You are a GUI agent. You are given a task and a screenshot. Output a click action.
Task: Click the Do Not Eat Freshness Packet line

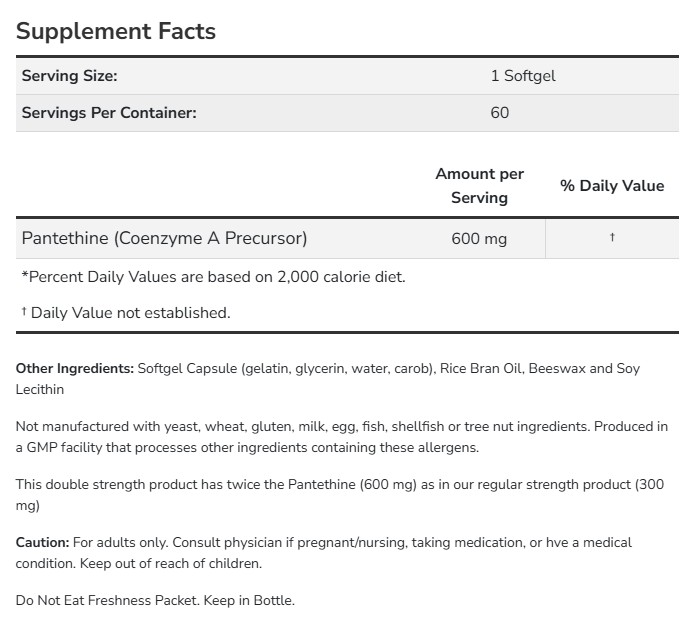(x=155, y=601)
